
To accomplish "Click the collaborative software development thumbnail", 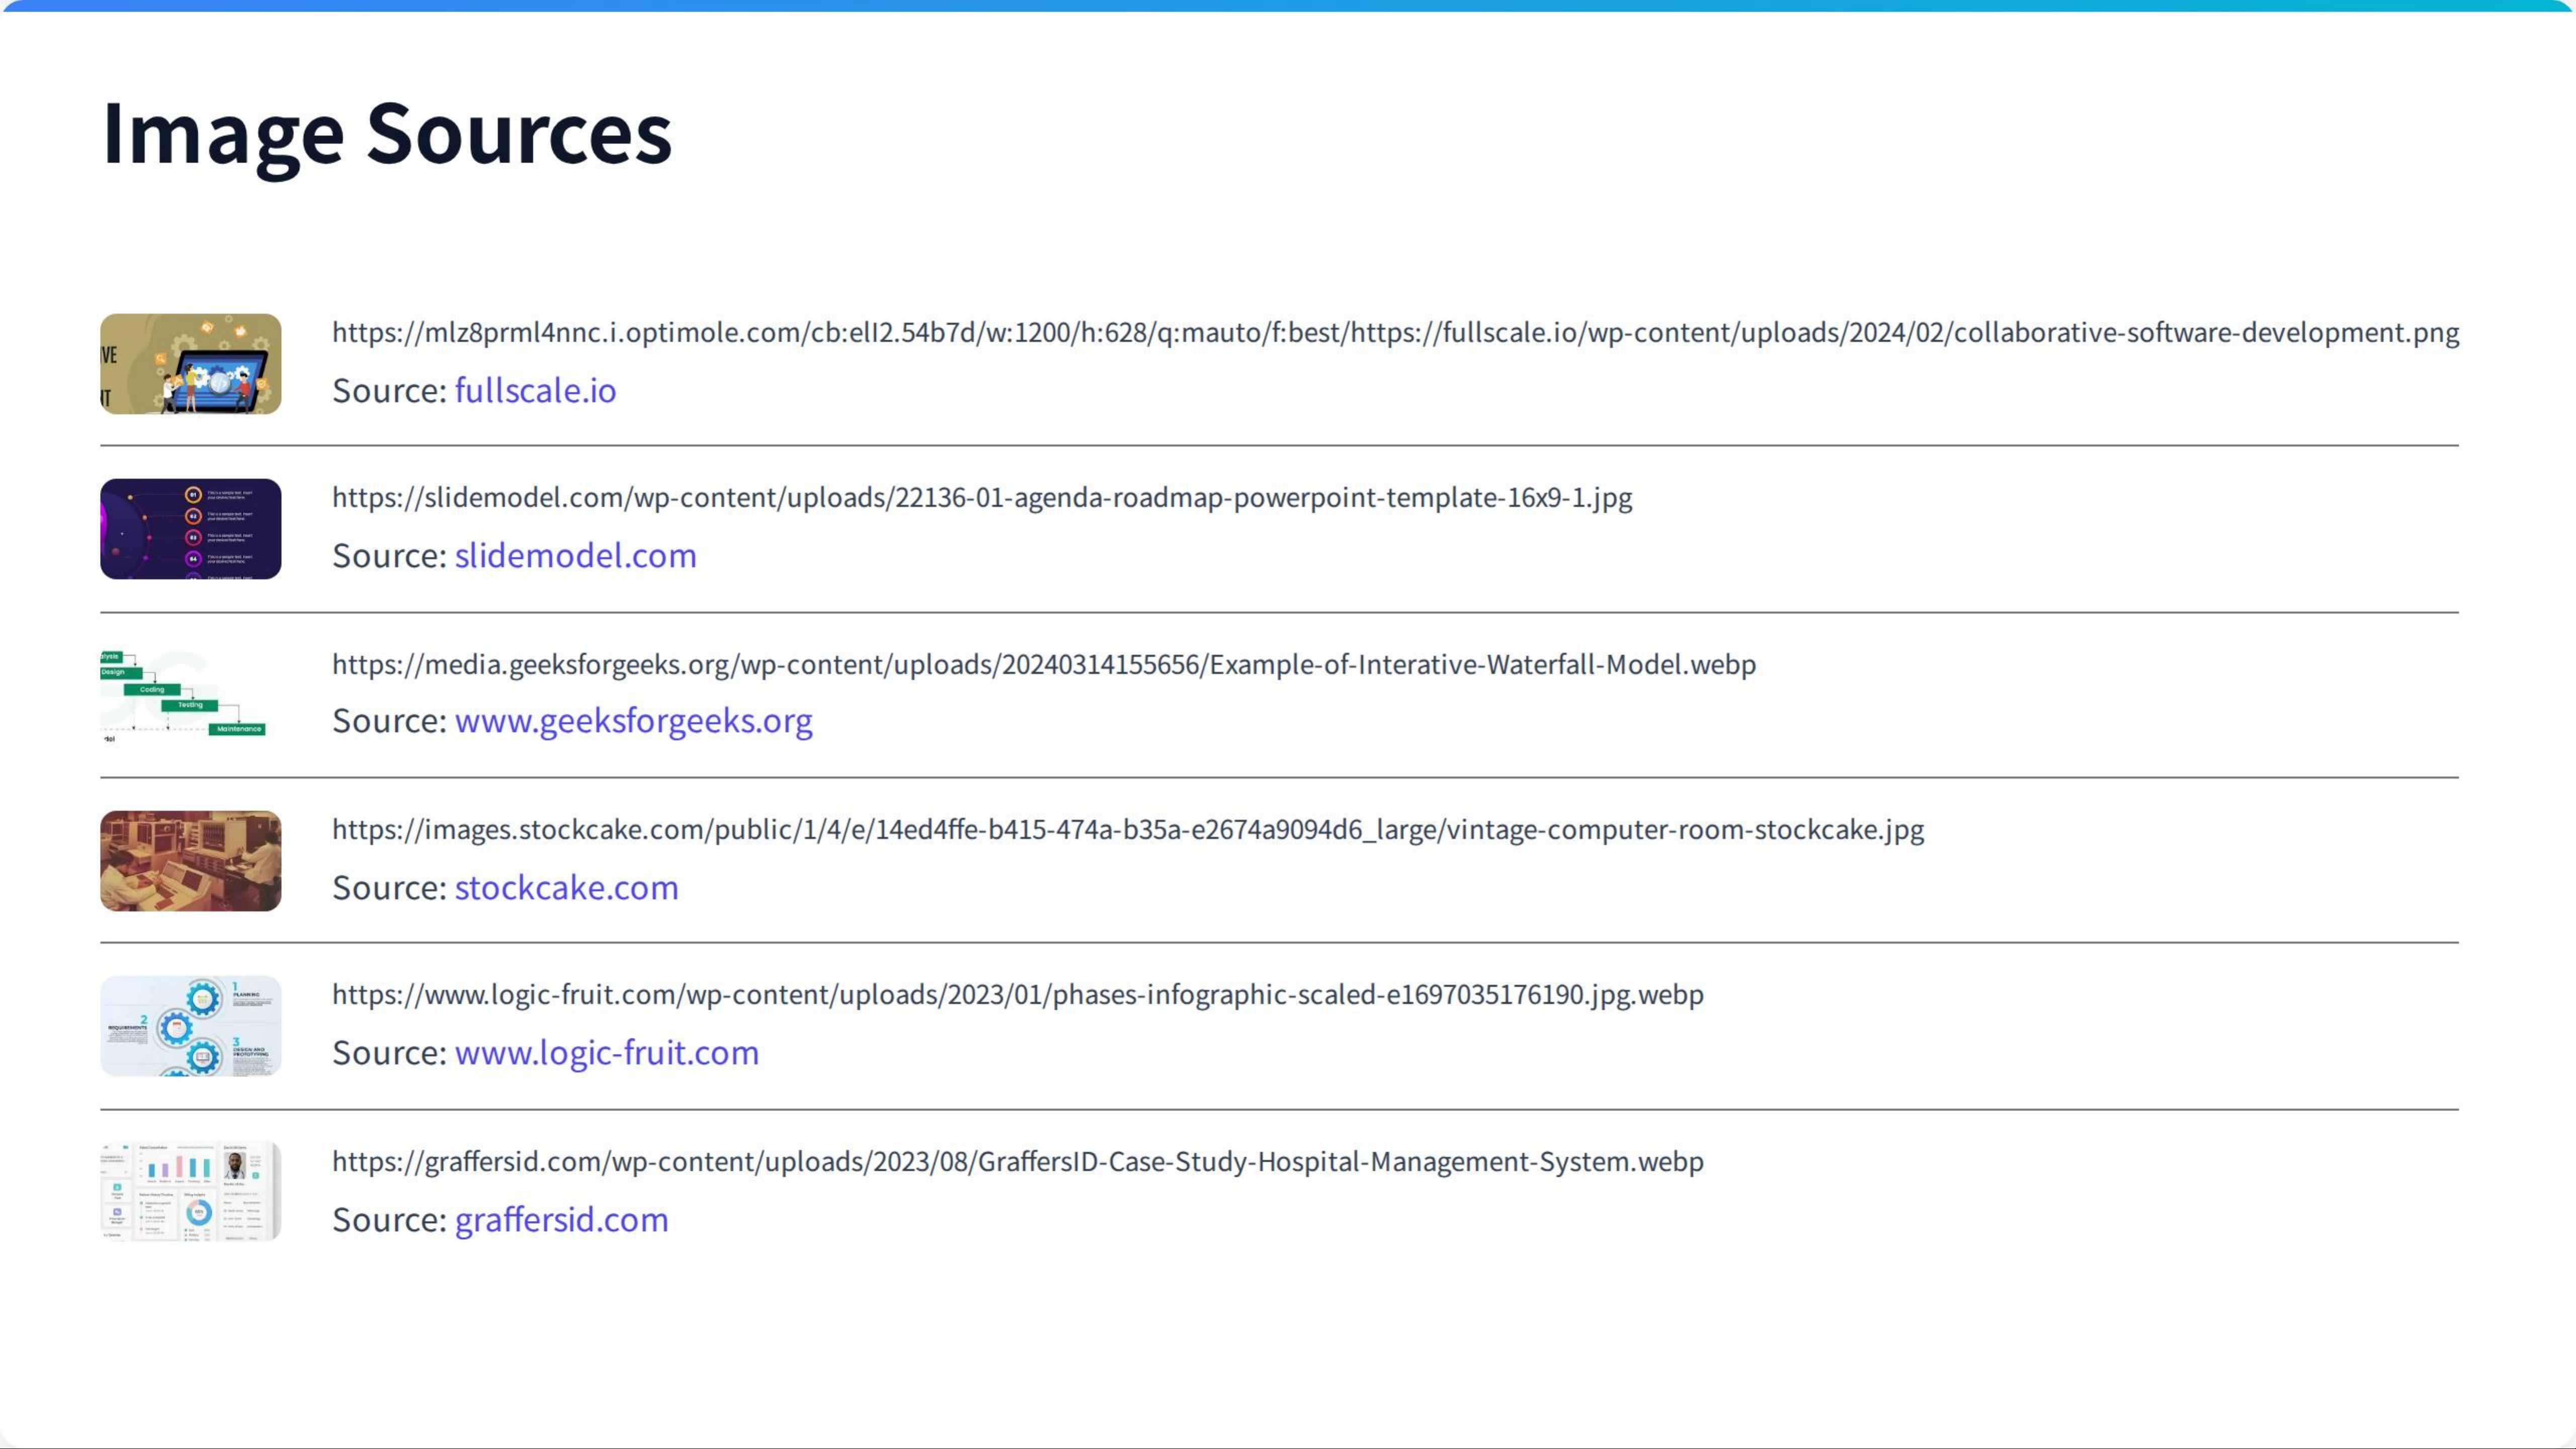I will (x=190, y=364).
